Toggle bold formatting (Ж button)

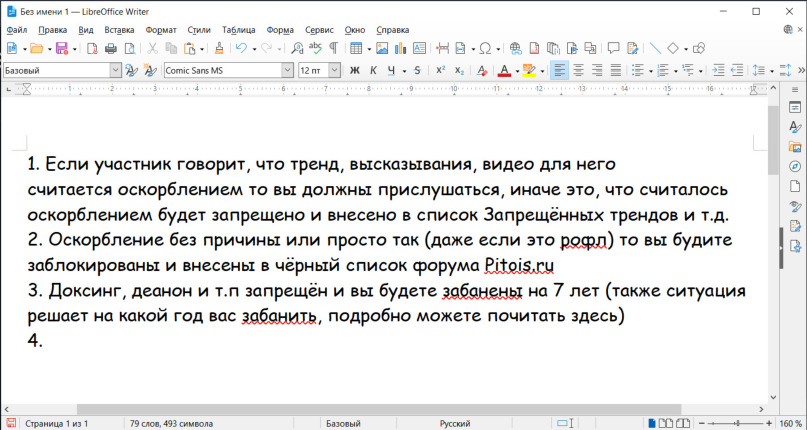354,70
